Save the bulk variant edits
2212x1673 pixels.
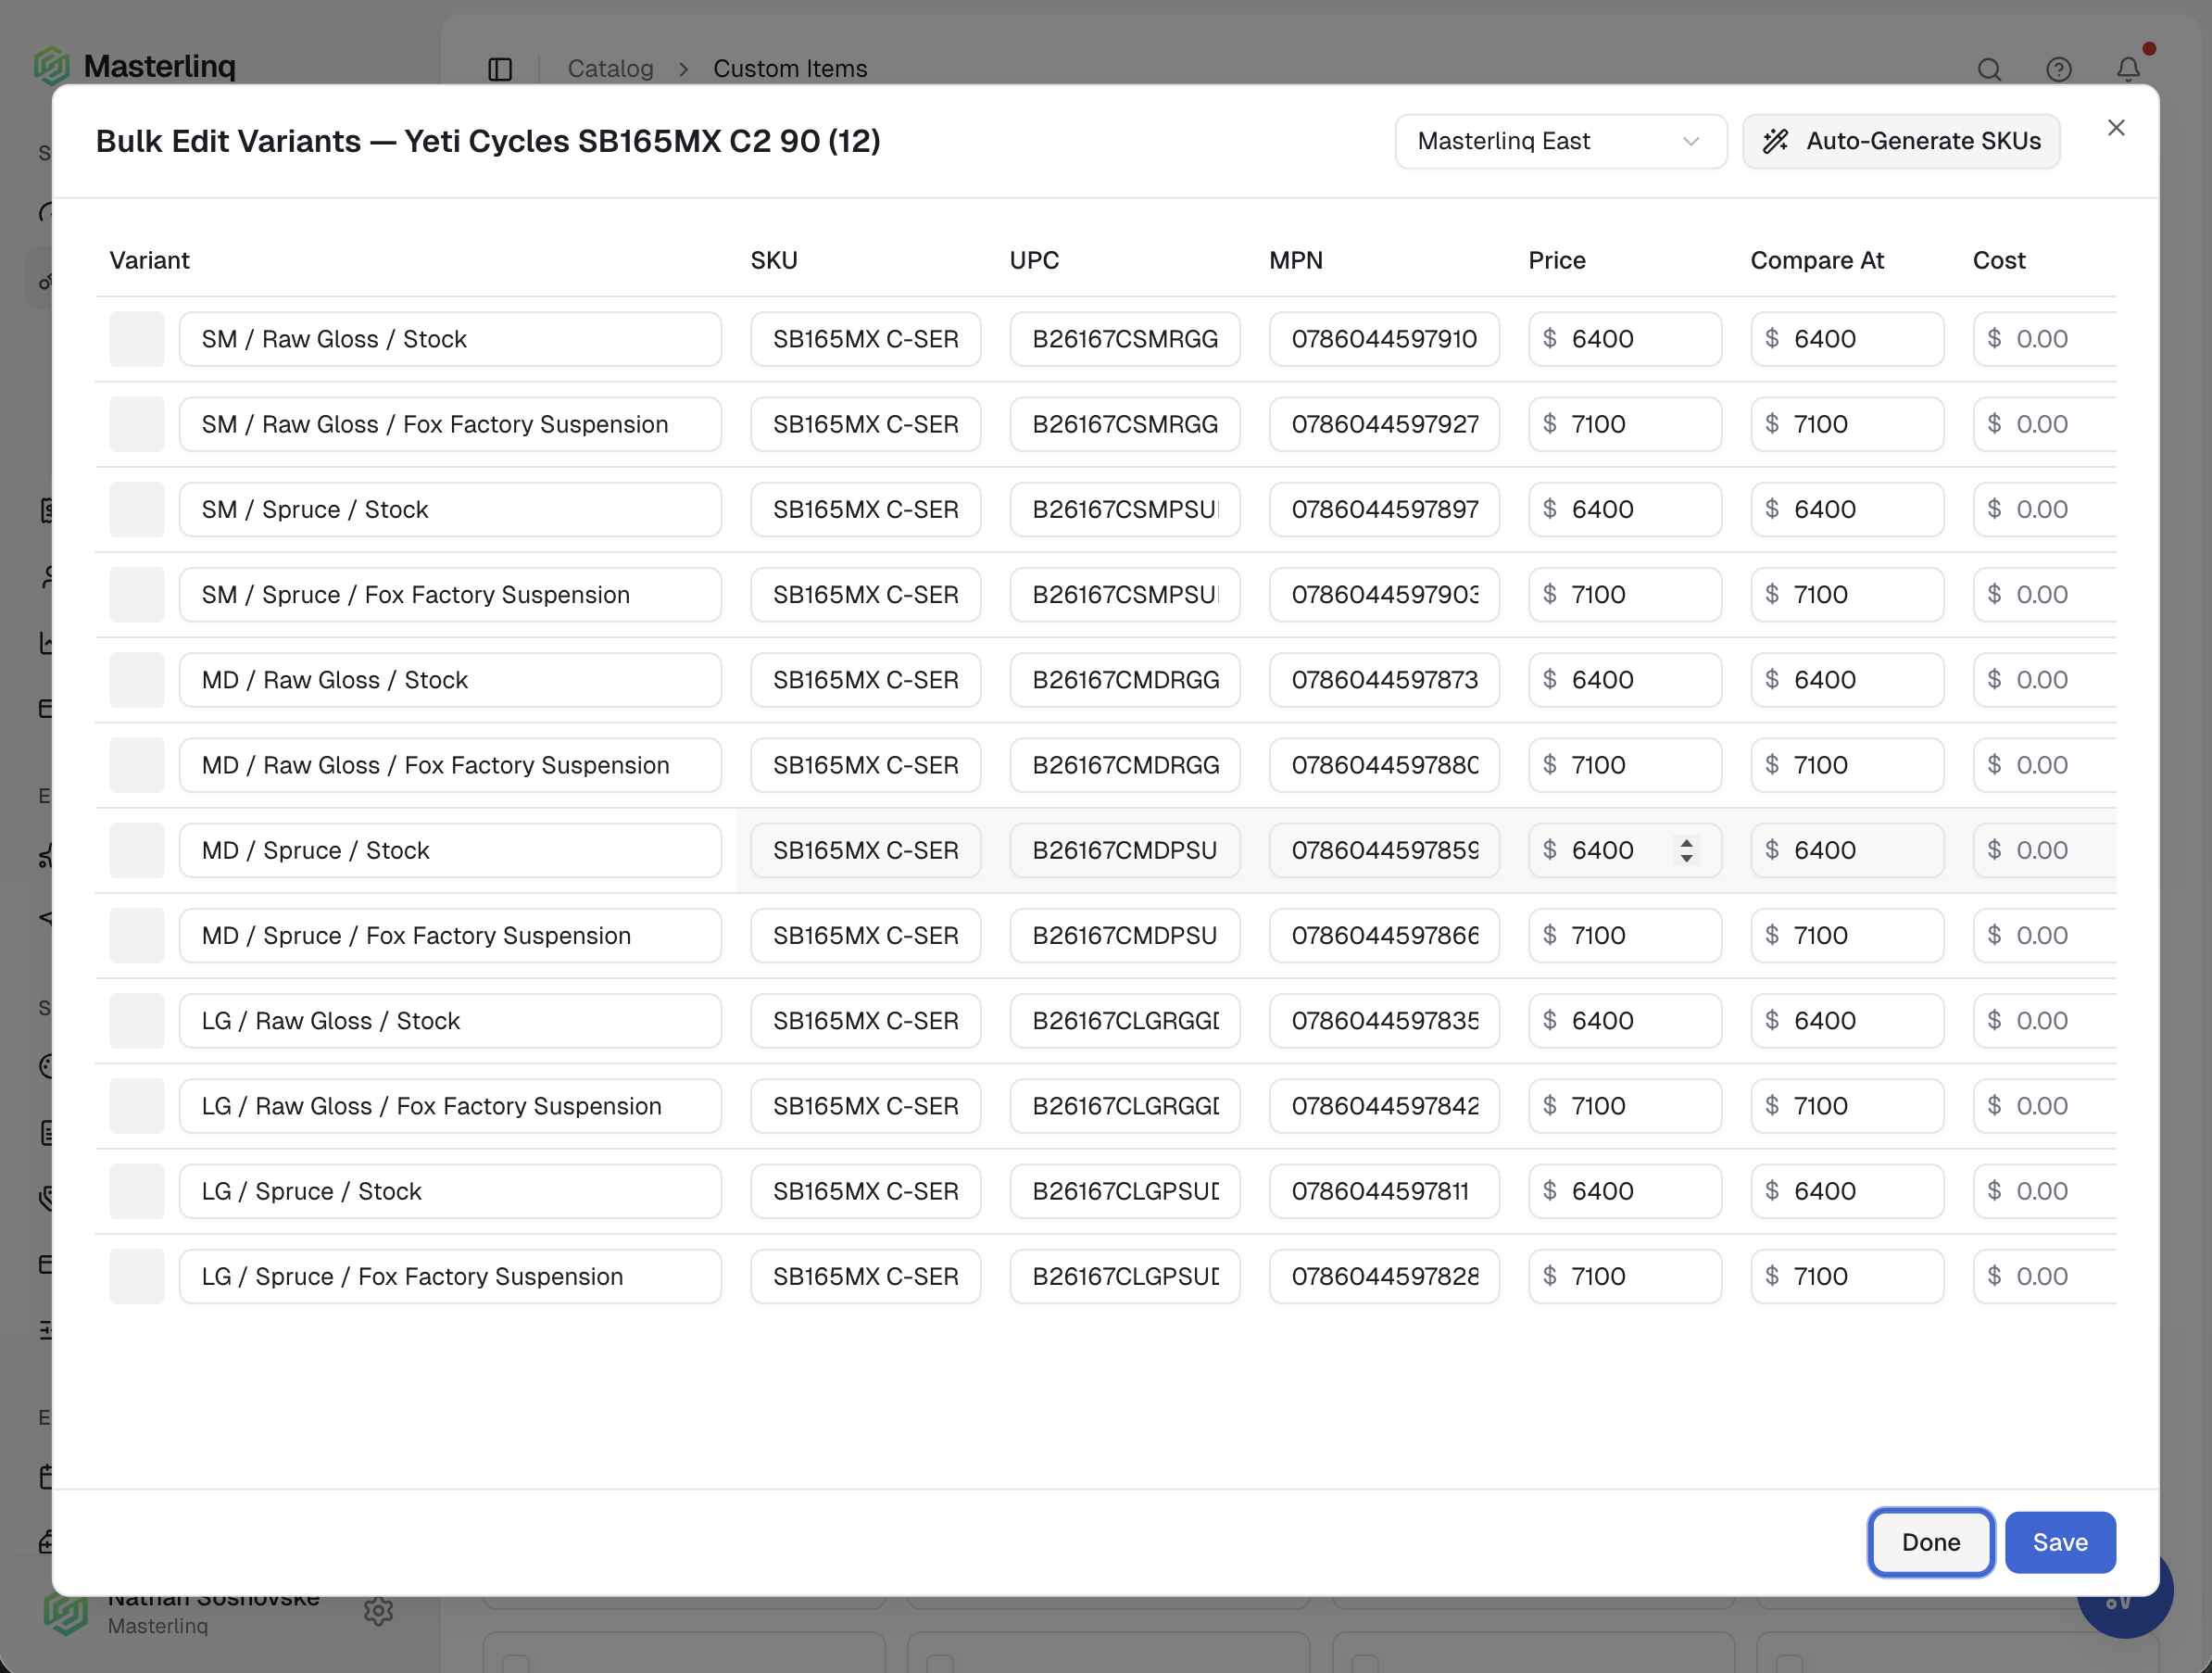[x=2060, y=1542]
